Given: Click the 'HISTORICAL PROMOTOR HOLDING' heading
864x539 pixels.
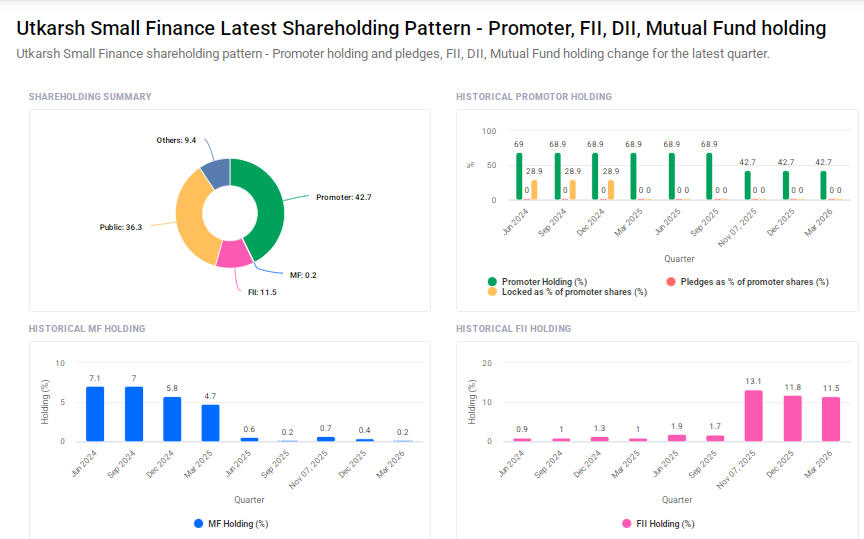Looking at the screenshot, I should [x=534, y=96].
